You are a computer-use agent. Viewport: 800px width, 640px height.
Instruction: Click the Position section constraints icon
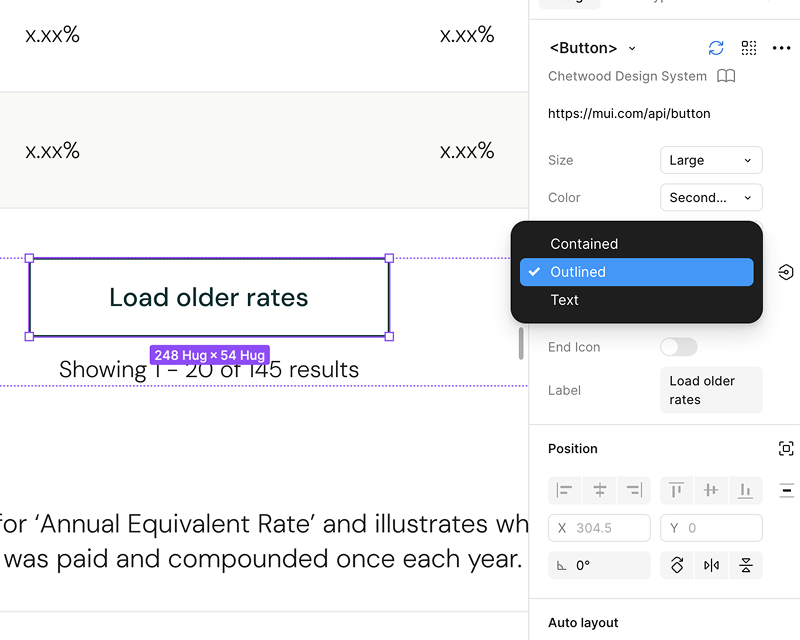(786, 449)
